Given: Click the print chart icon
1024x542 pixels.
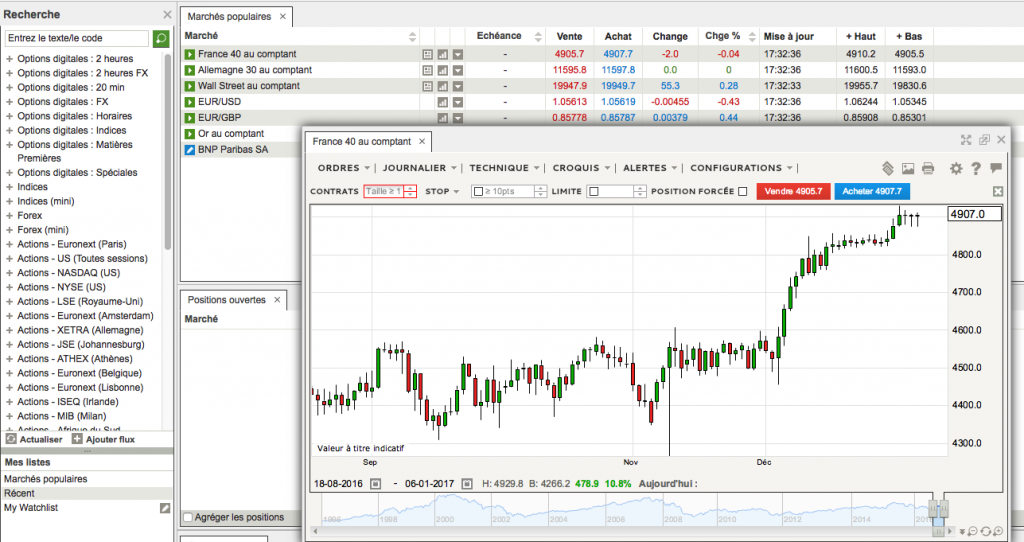Looking at the screenshot, I should [x=927, y=168].
